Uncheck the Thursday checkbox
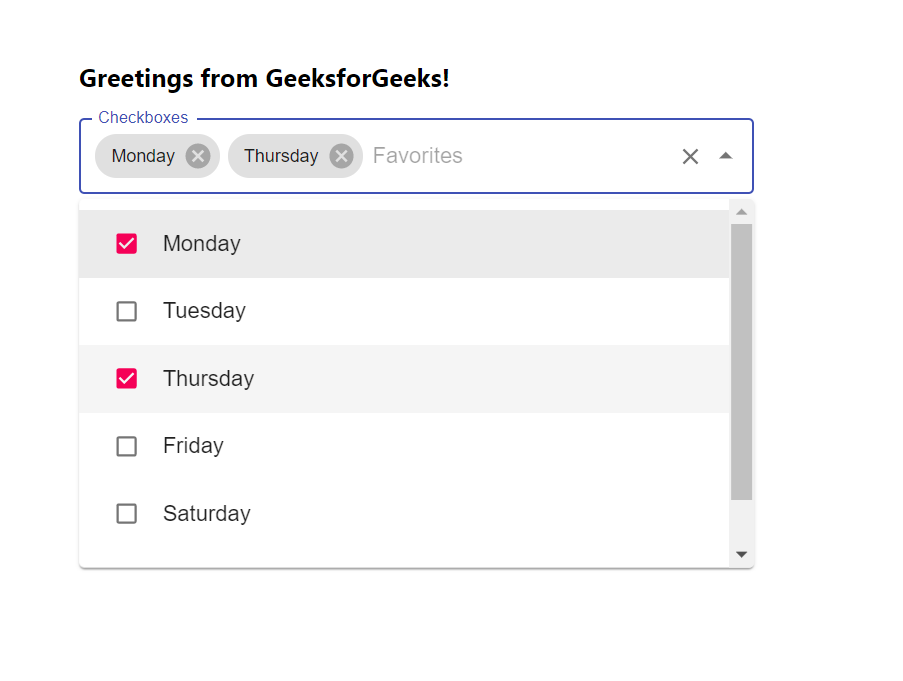The height and width of the screenshot is (681, 903). [127, 378]
